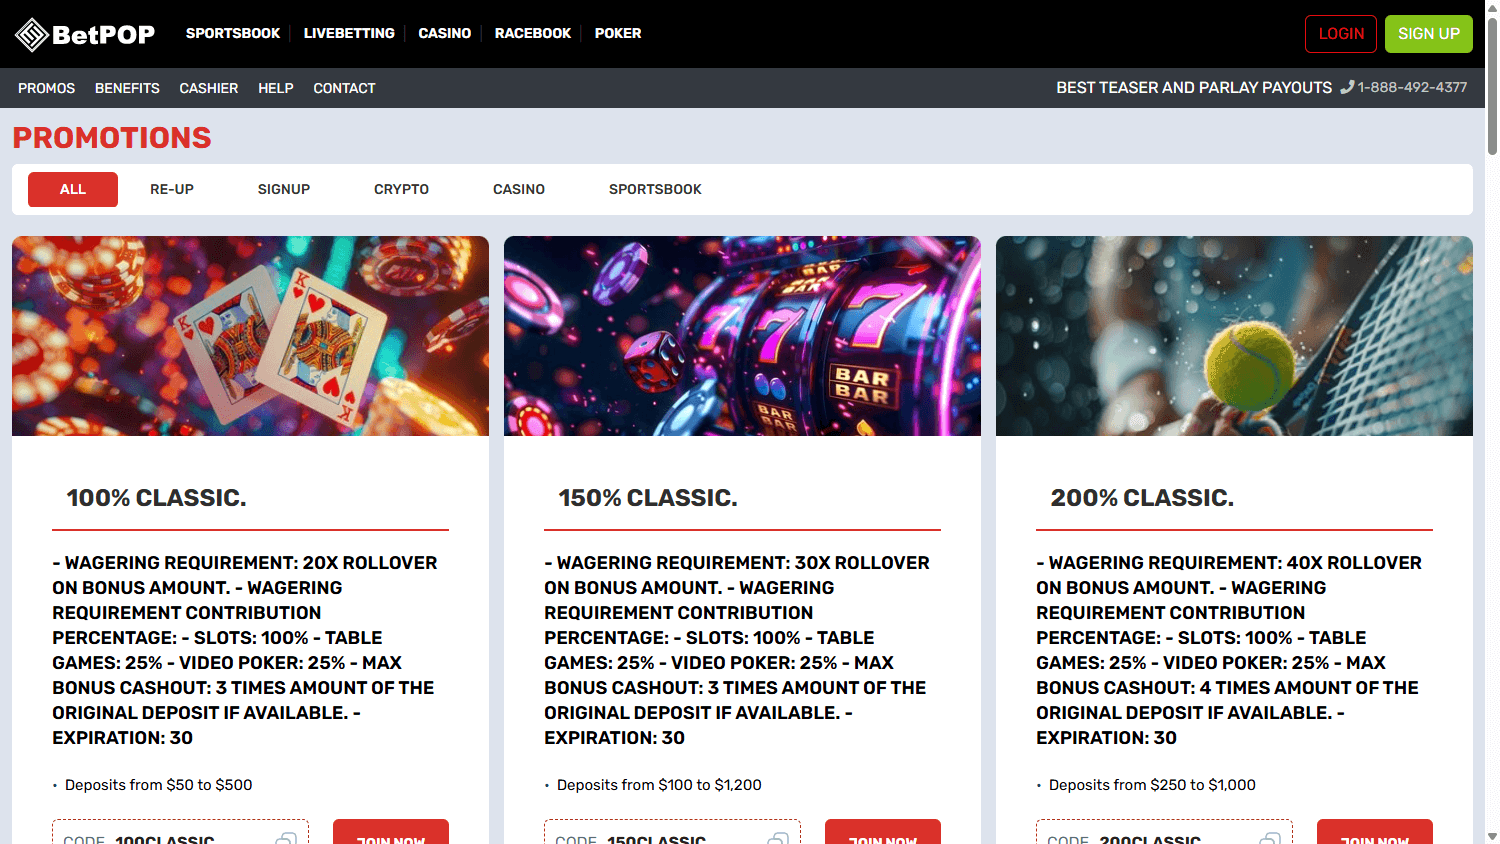Click the scrollbar up arrow
Image resolution: width=1500 pixels, height=844 pixels.
(1492, 8)
